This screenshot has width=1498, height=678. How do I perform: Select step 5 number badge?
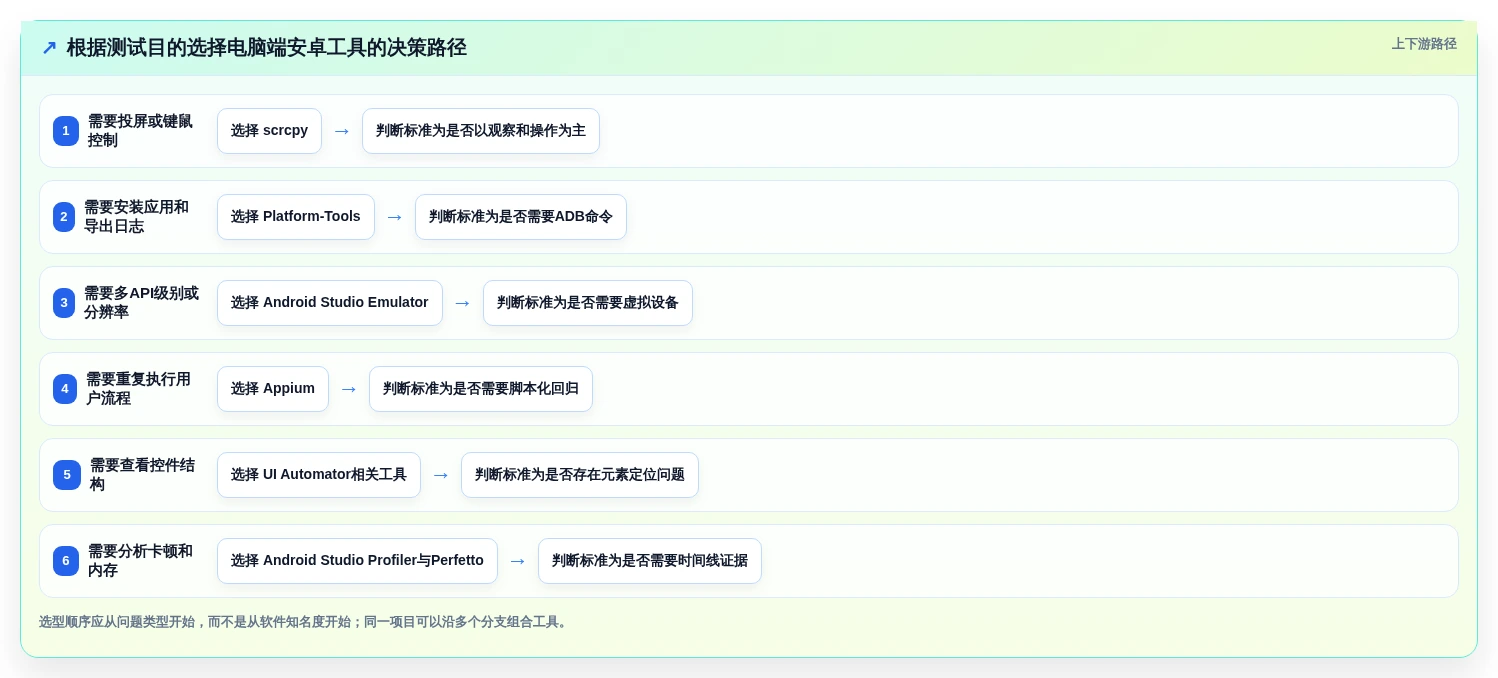tap(67, 475)
